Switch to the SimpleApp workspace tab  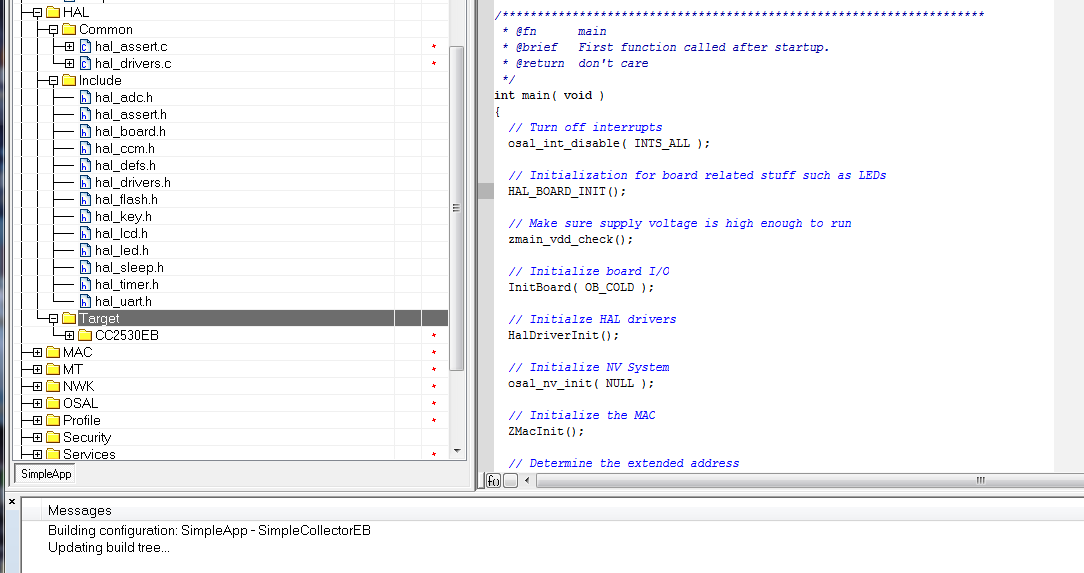[46, 474]
